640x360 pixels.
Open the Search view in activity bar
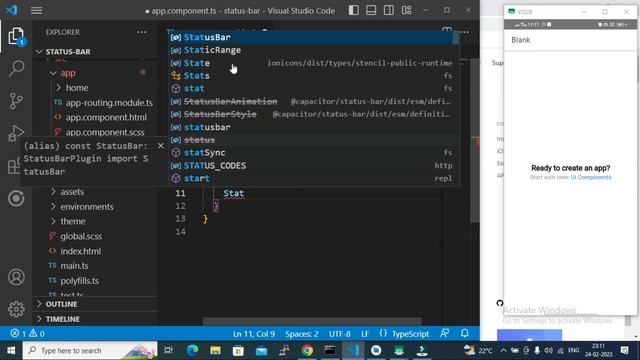click(x=16, y=68)
